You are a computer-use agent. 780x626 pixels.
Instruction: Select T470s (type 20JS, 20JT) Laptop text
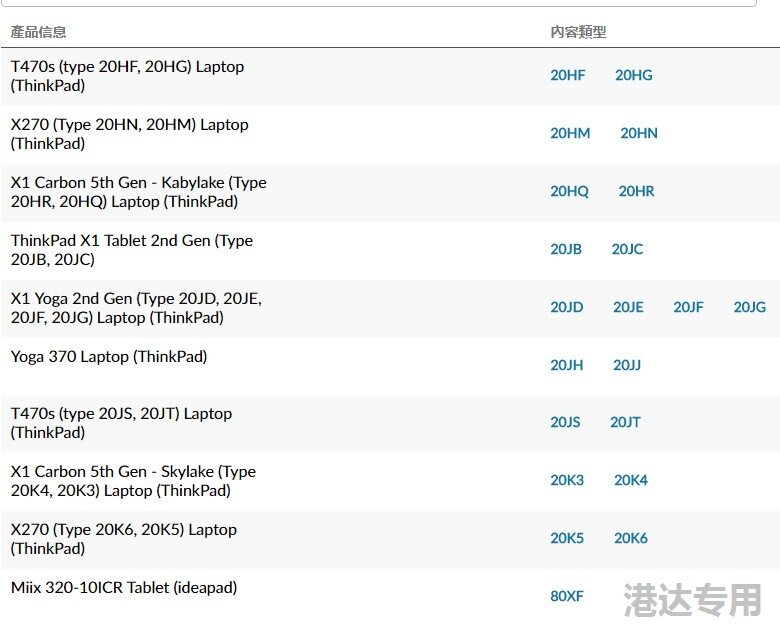121,423
